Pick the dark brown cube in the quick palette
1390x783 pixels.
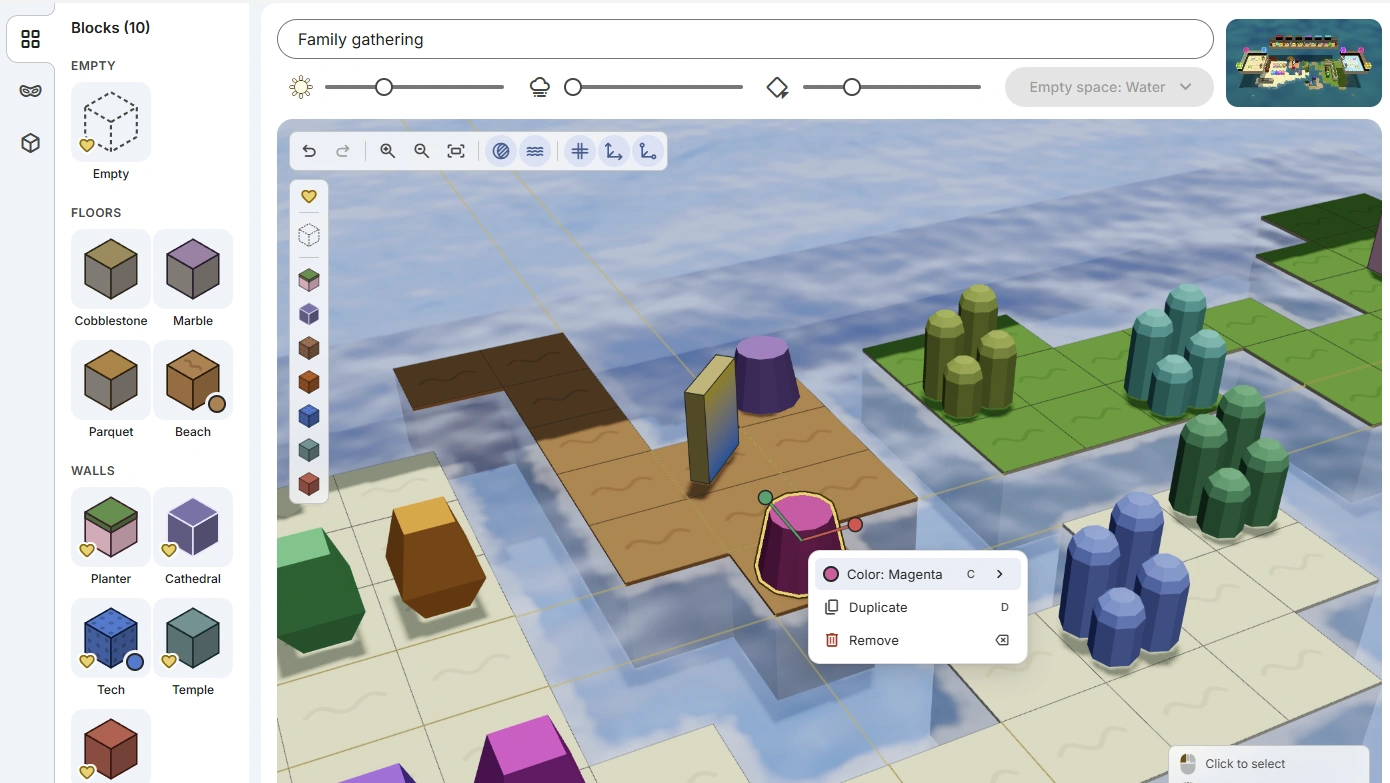coord(309,348)
